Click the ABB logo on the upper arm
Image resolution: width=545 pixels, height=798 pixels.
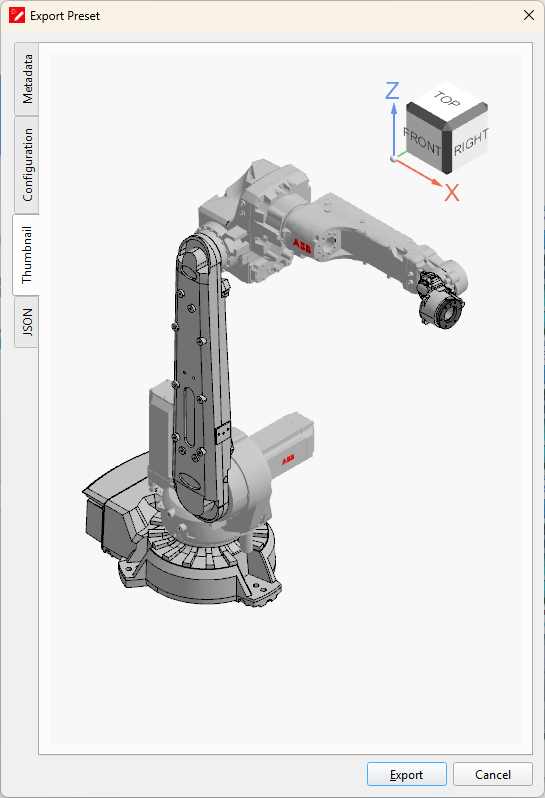[302, 246]
